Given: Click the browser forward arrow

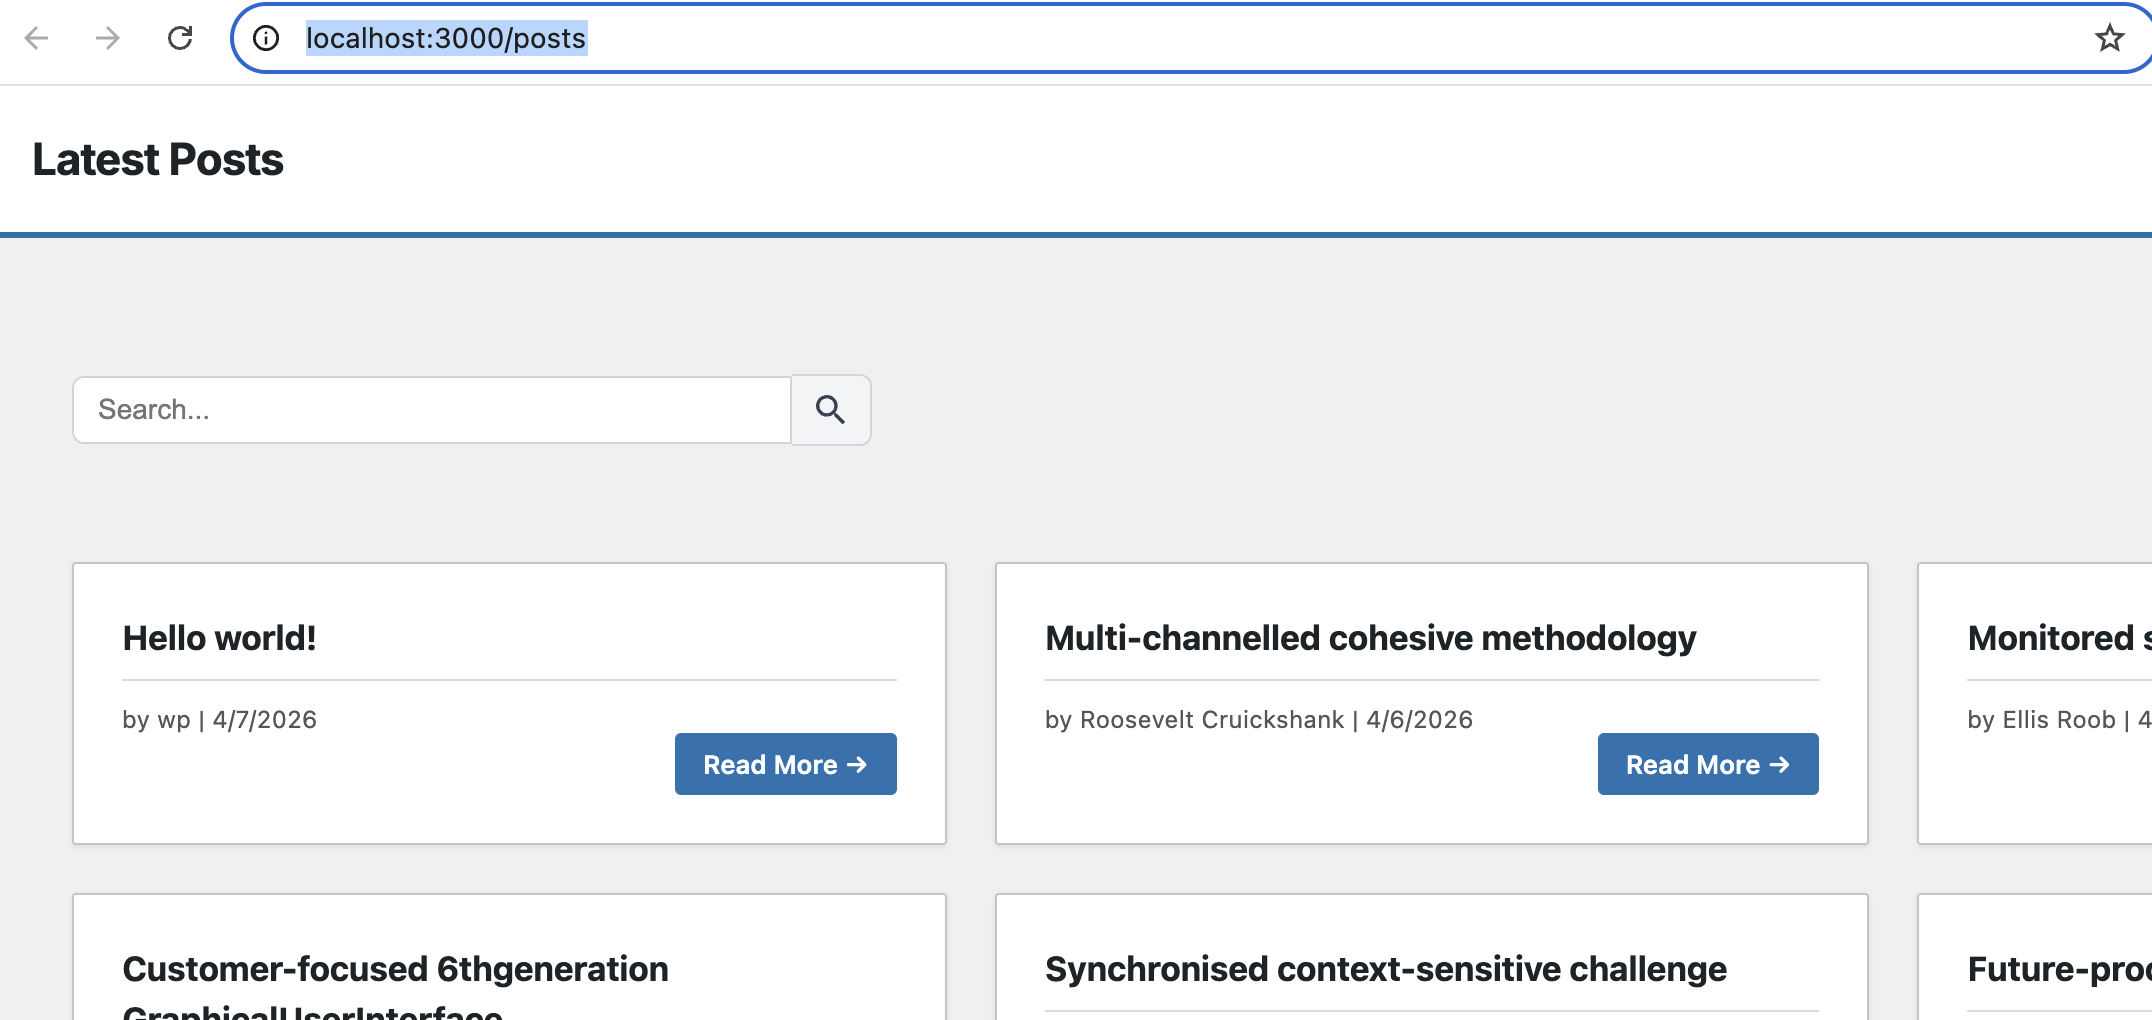Looking at the screenshot, I should 108,38.
